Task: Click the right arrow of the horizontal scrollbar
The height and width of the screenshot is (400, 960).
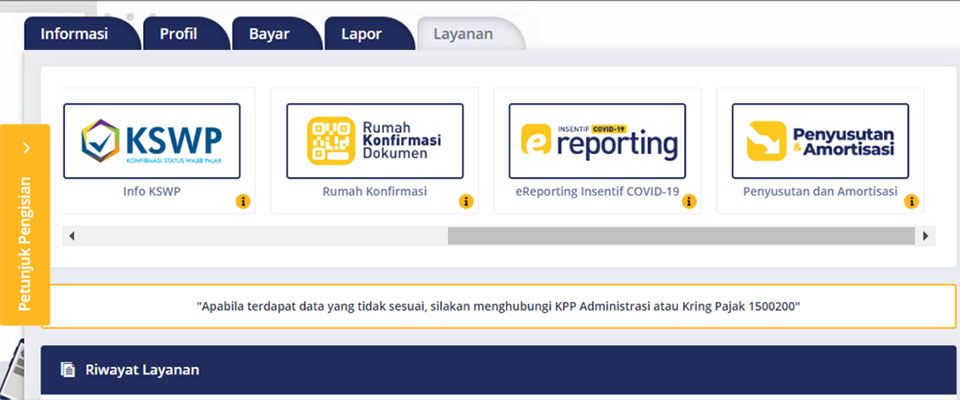Action: click(925, 236)
